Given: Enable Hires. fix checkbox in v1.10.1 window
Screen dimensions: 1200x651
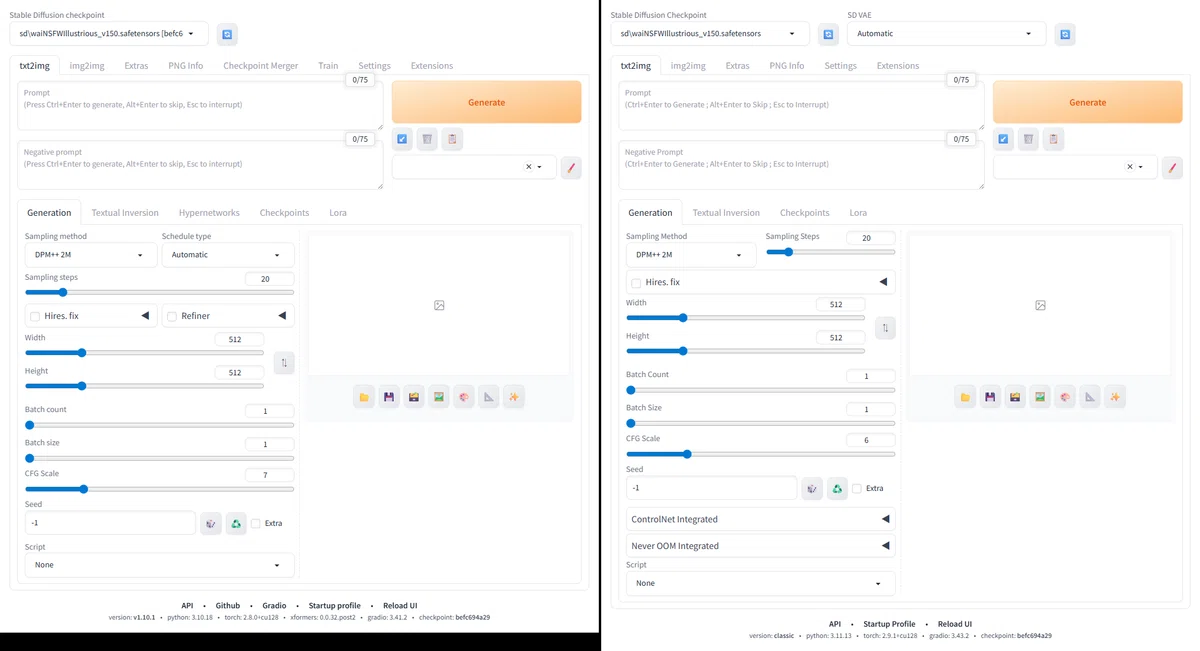Looking at the screenshot, I should click(35, 316).
